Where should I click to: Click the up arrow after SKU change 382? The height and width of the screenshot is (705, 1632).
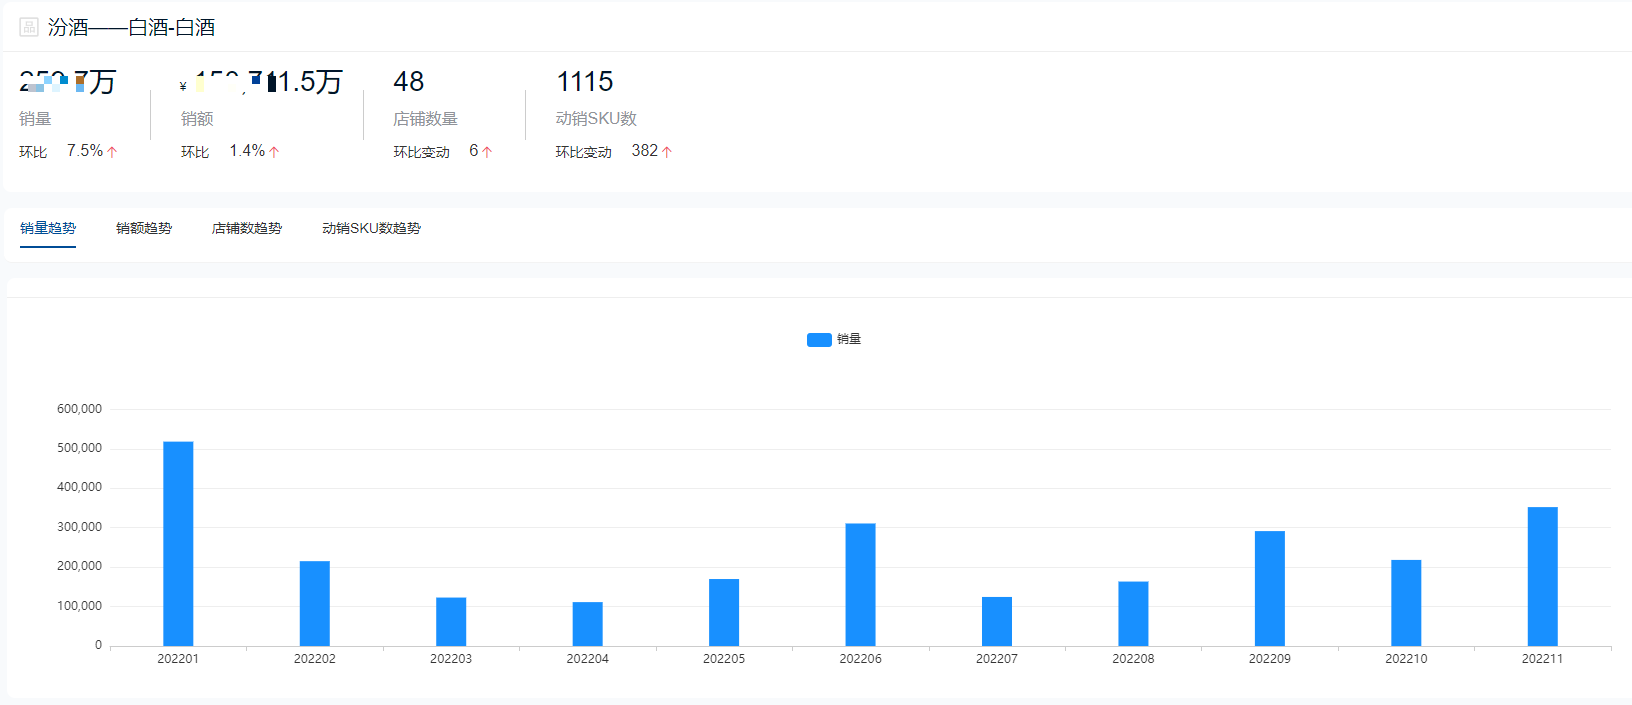pos(667,152)
